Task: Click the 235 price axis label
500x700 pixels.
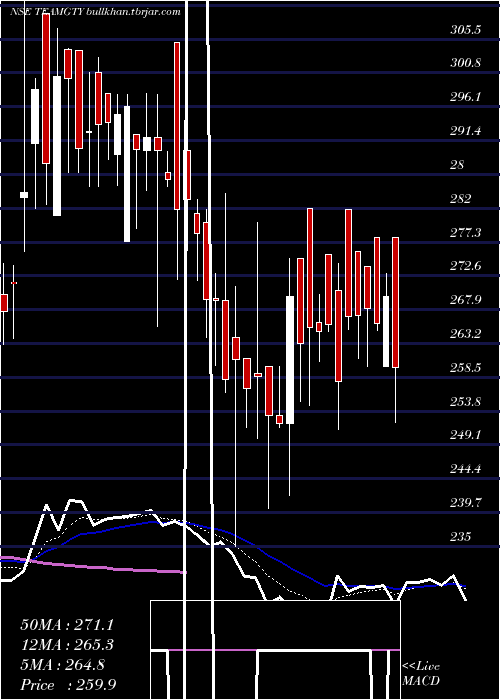Action: pos(461,536)
